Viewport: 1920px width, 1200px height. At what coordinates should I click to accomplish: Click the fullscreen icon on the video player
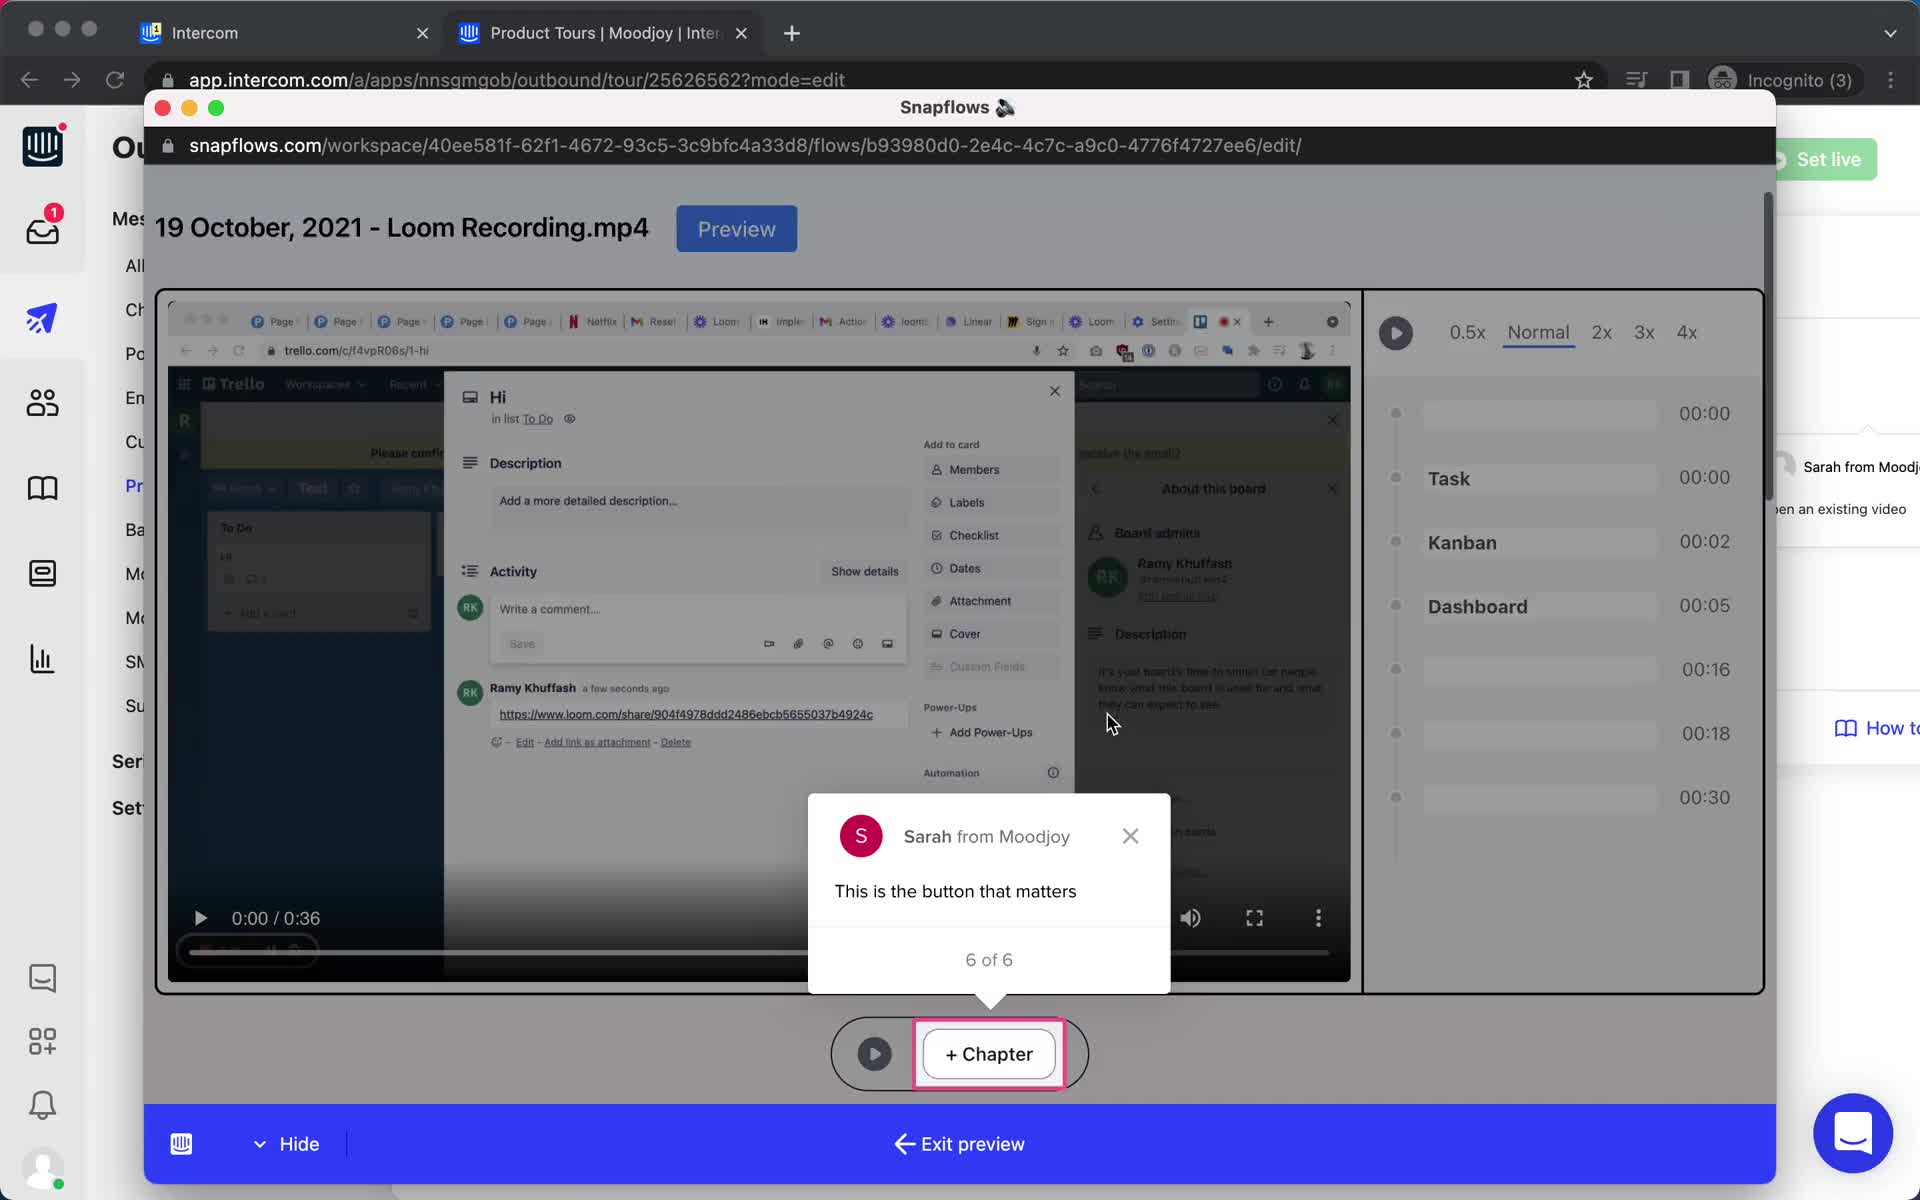[1254, 918]
